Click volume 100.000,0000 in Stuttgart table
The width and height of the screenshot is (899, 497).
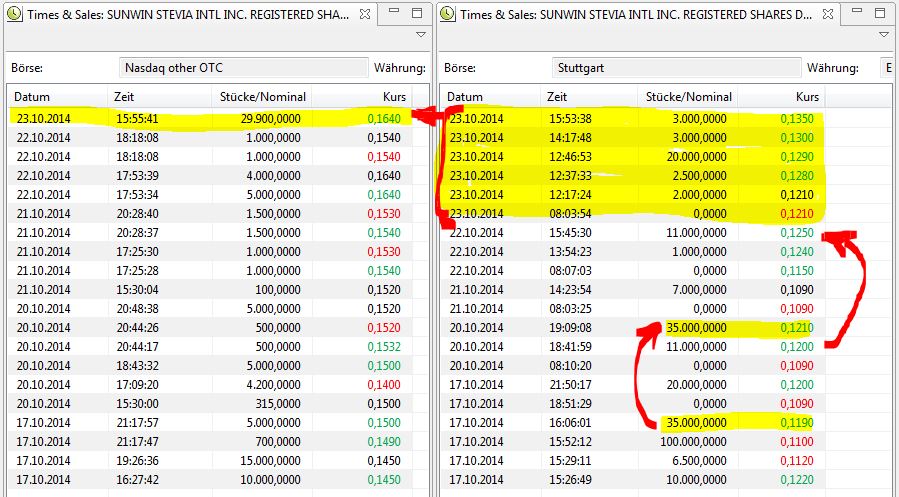693,441
